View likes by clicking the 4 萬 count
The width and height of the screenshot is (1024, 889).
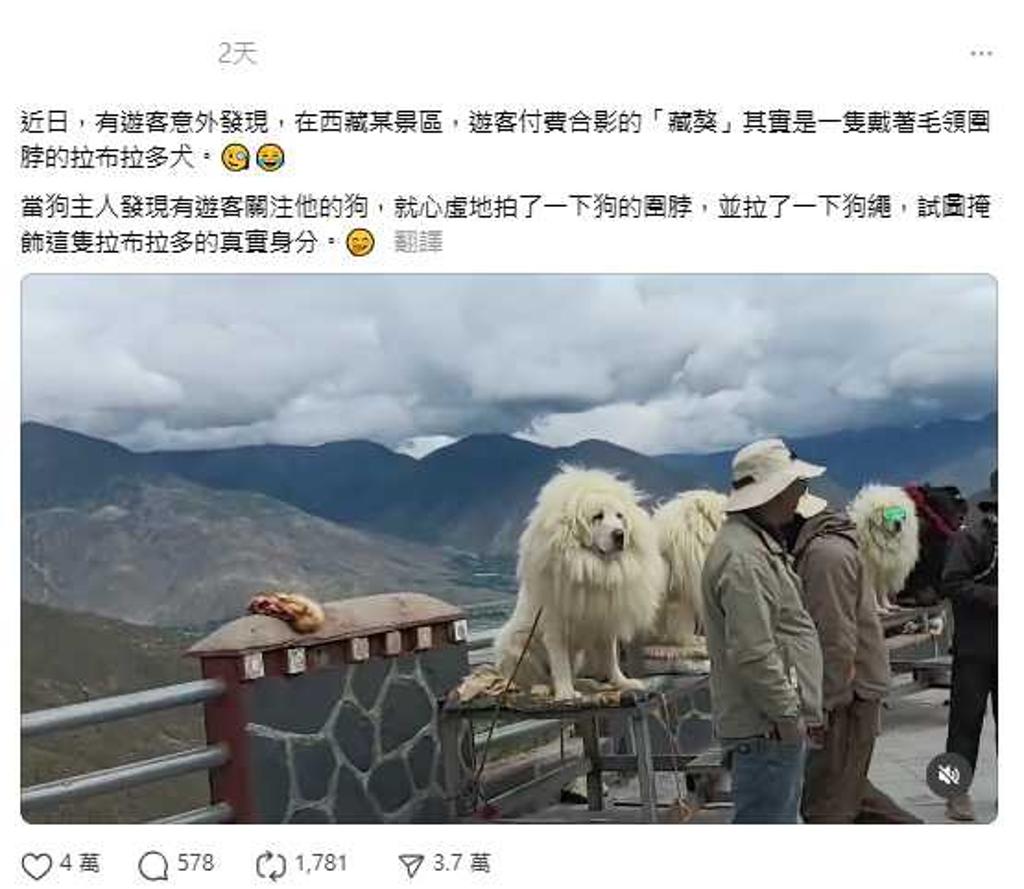point(80,864)
